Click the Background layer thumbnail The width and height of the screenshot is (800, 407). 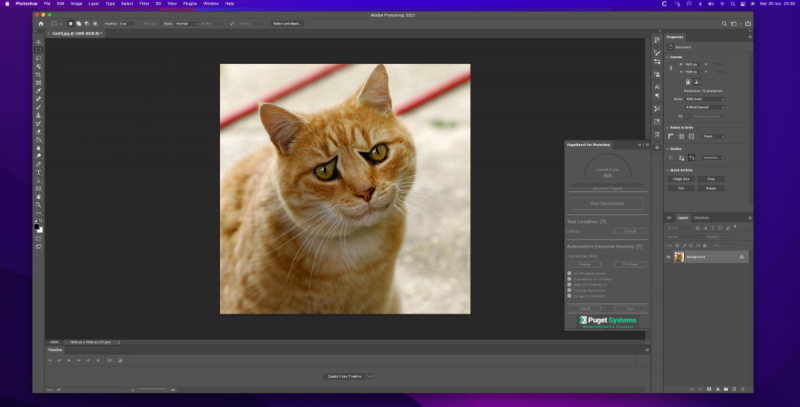tap(679, 257)
